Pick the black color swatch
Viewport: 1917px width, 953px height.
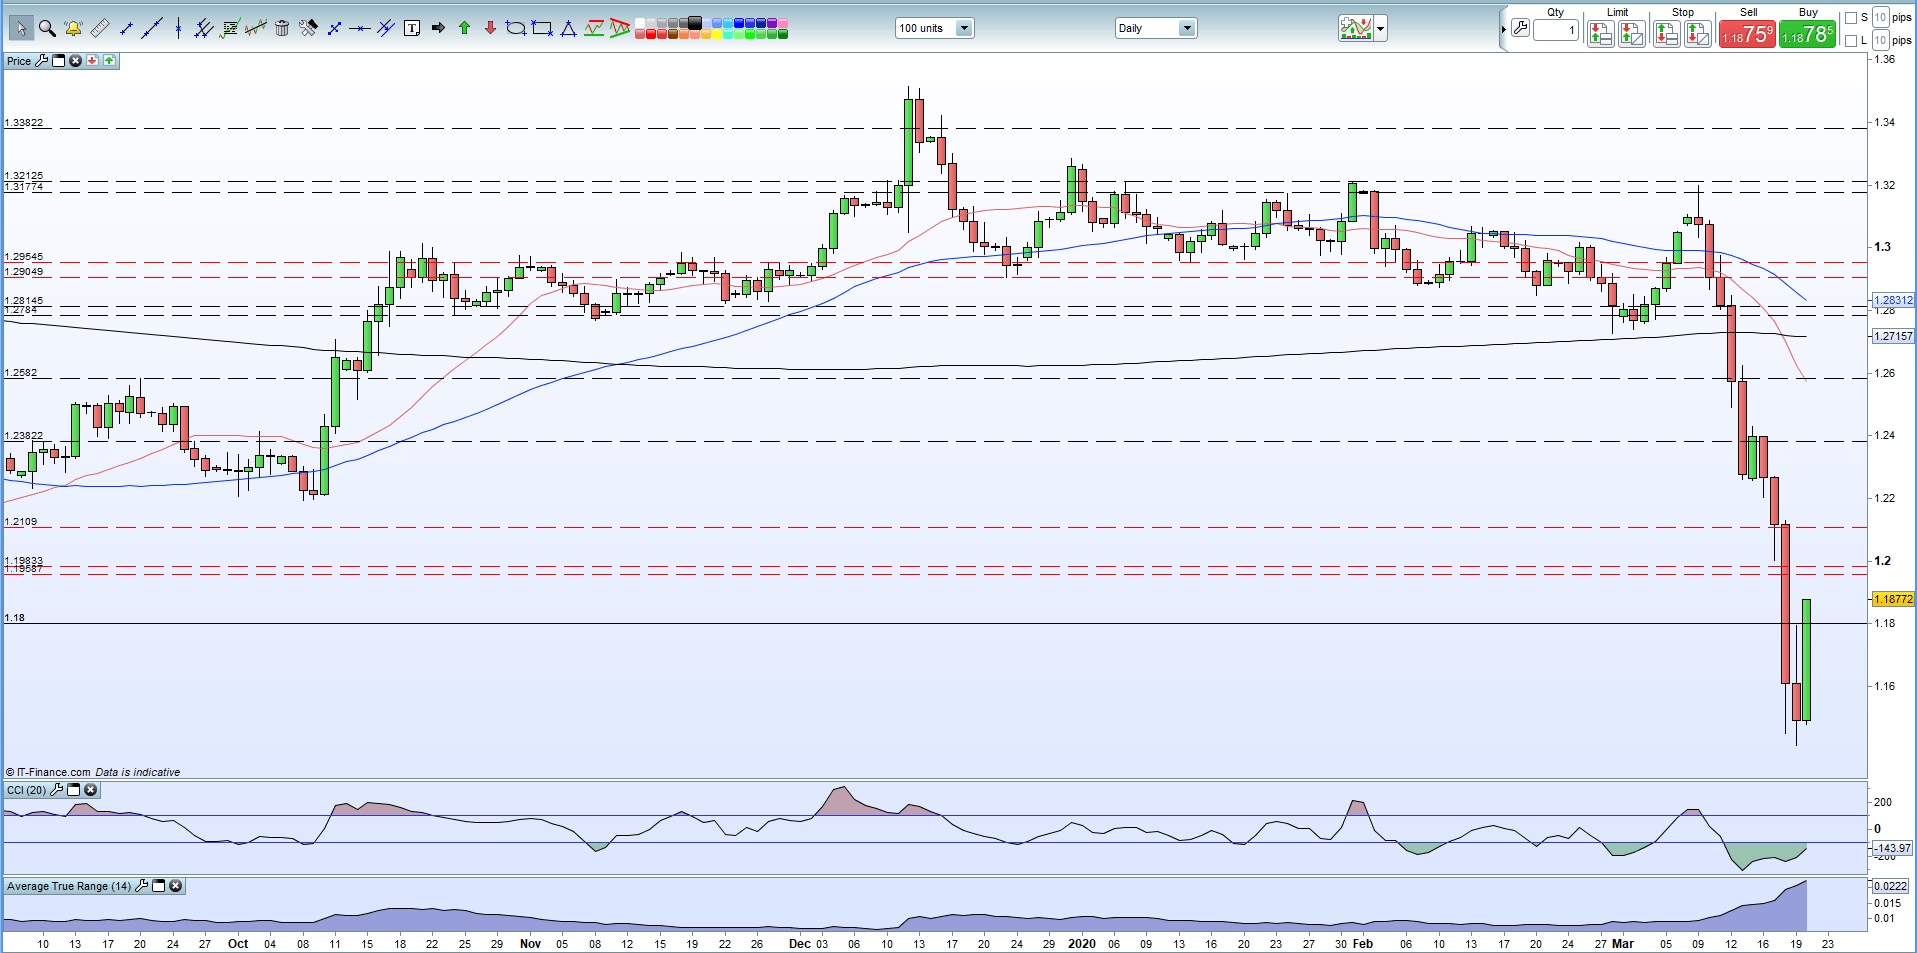[694, 22]
